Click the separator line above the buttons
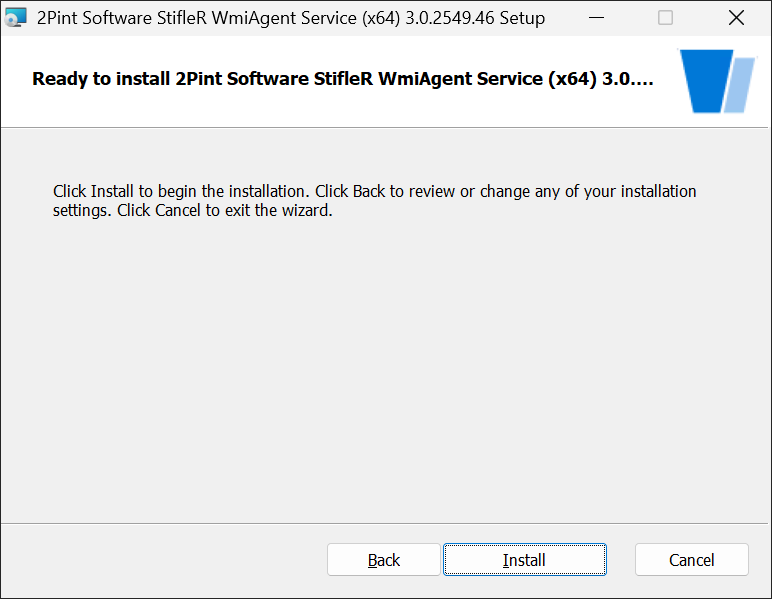Viewport: 772px width, 599px height. click(x=386, y=523)
